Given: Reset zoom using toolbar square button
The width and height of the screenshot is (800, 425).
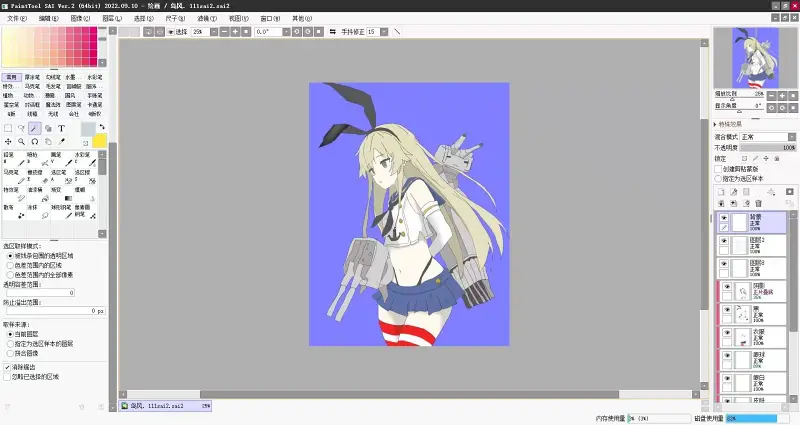Looking at the screenshot, I should (x=246, y=32).
